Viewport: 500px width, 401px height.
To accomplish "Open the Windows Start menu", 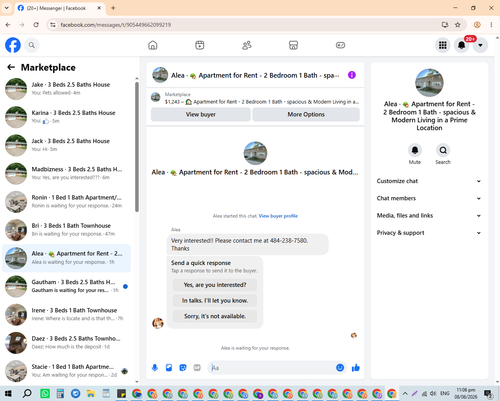I will [x=8, y=394].
